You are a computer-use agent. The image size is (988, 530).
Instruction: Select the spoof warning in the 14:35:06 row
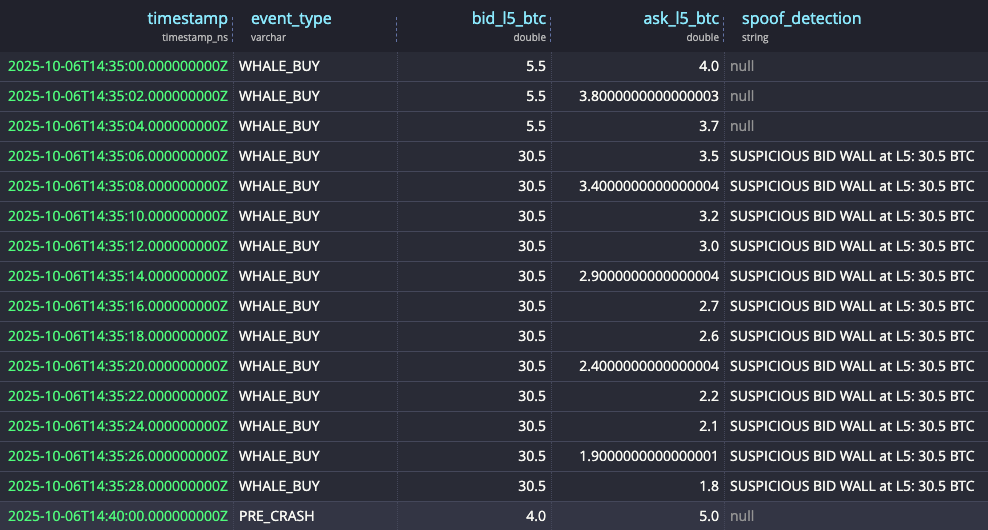tap(851, 156)
